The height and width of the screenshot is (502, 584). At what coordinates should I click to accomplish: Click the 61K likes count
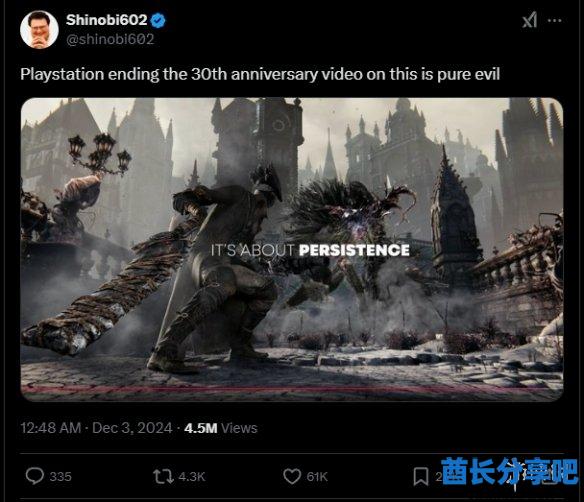click(x=317, y=477)
